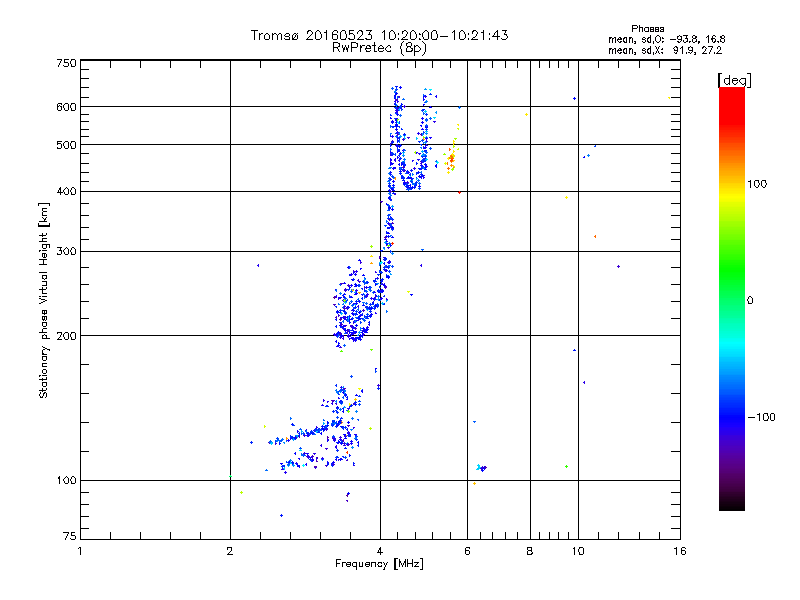Click the 'mean, sd,X: 91.9, 27.2' statistics line
Viewport: 800px width, 600px height.
point(665,51)
